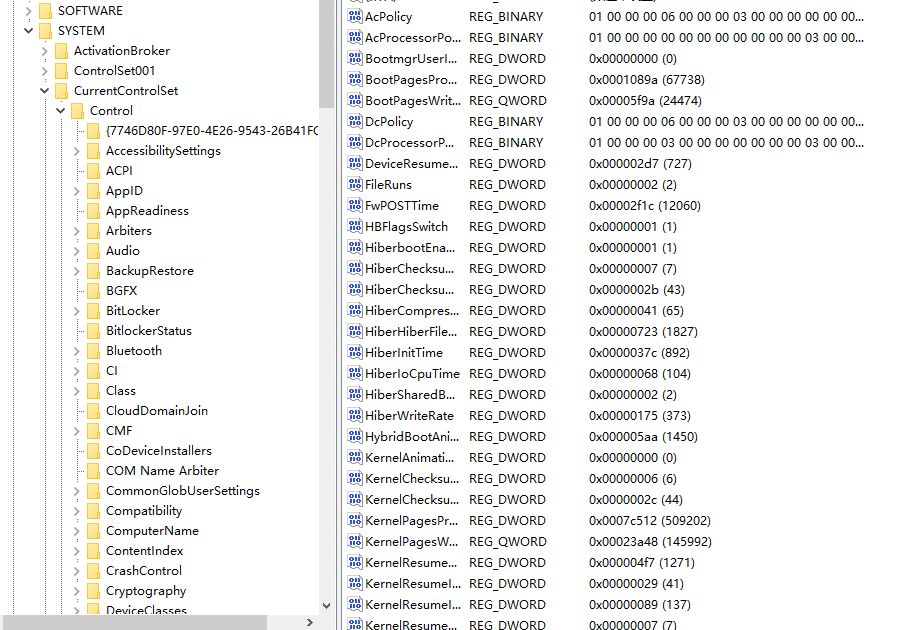Select the ComputerName key
The height and width of the screenshot is (630, 899).
coord(151,531)
